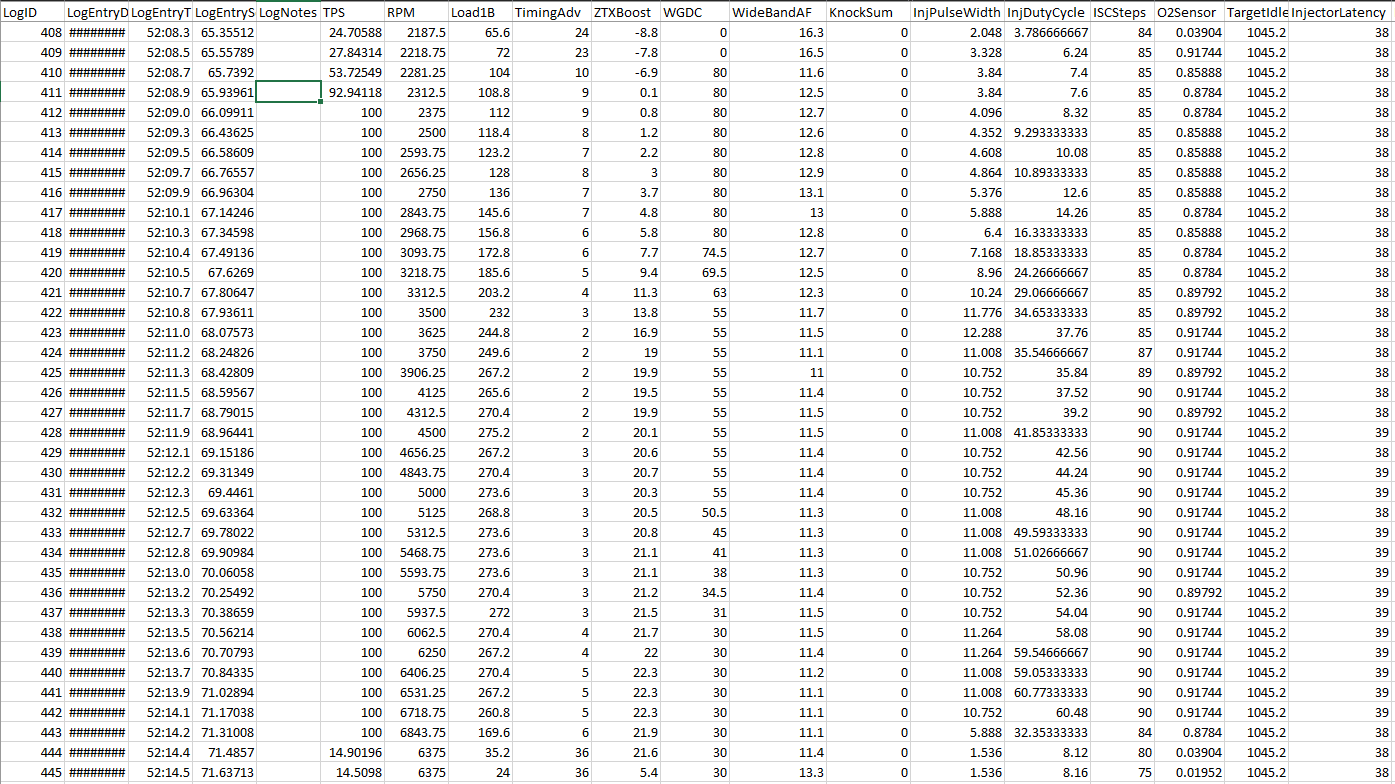Click the LogID cell numbered 420

coord(32,272)
